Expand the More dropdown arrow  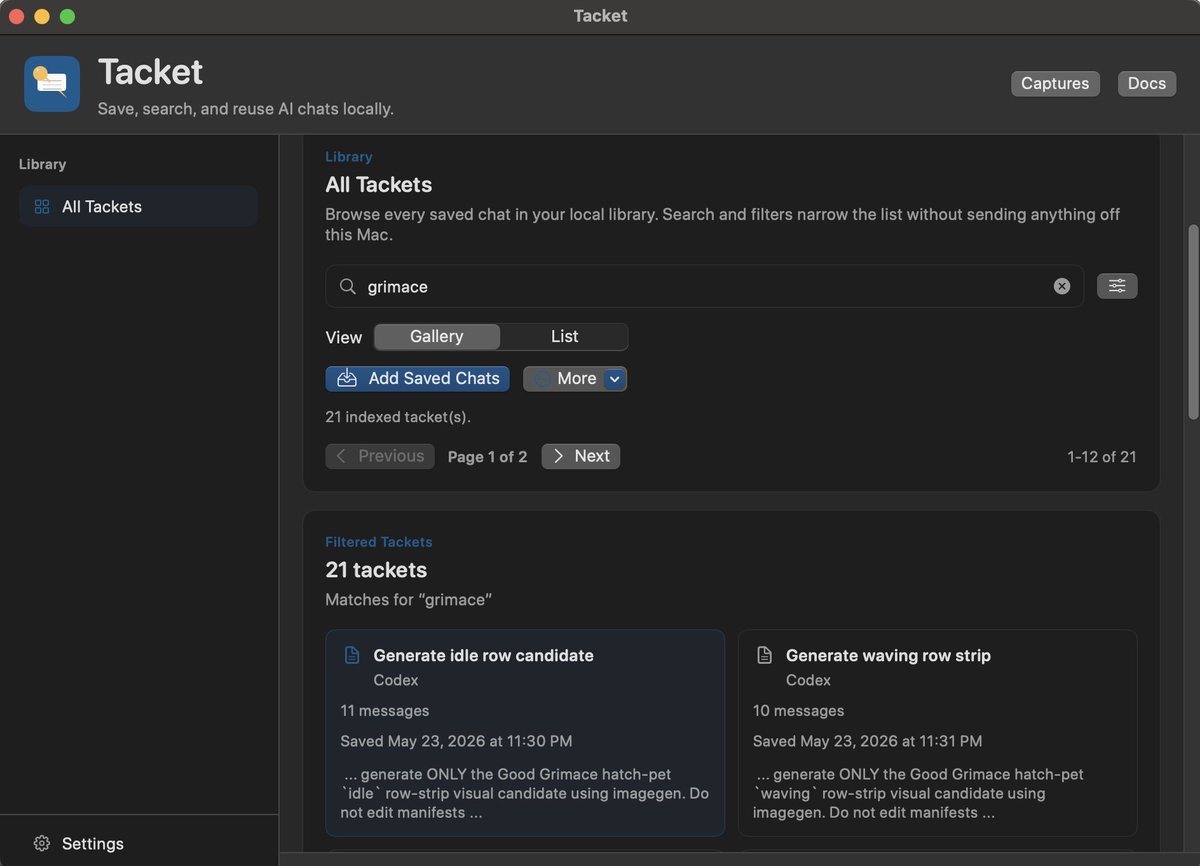click(616, 379)
